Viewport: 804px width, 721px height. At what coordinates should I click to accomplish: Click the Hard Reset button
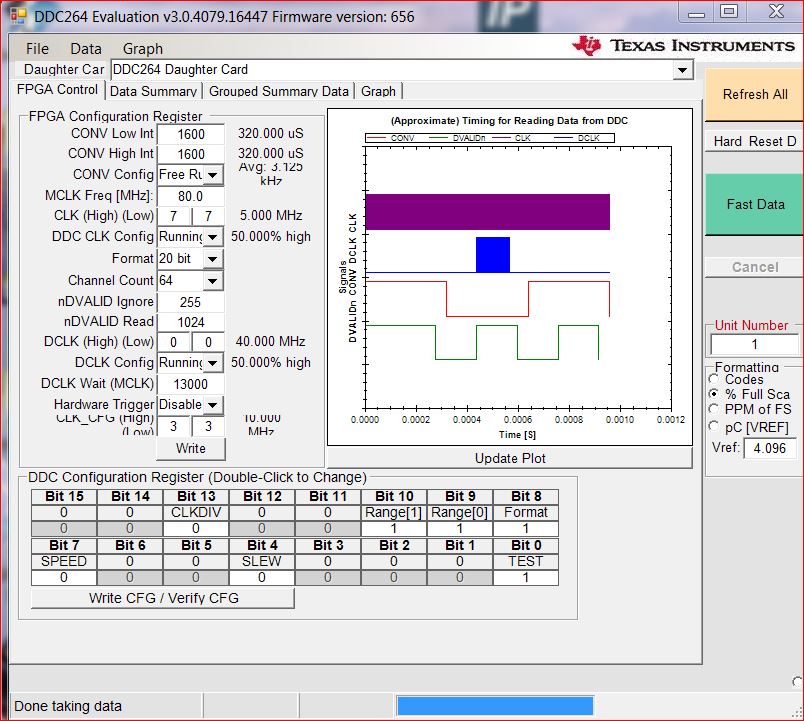pyautogui.click(x=754, y=141)
